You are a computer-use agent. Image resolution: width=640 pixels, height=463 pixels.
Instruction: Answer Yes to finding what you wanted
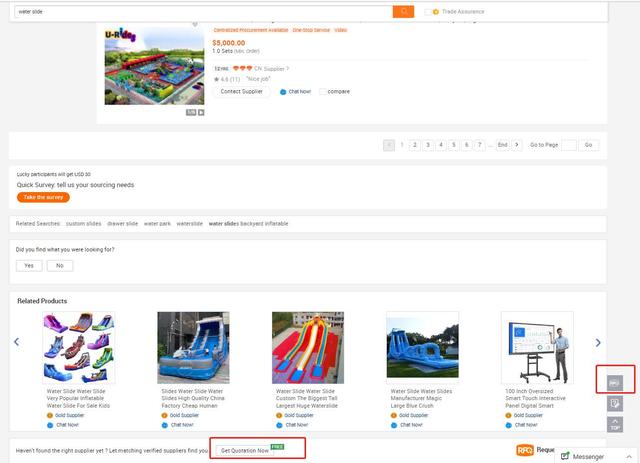(x=29, y=266)
